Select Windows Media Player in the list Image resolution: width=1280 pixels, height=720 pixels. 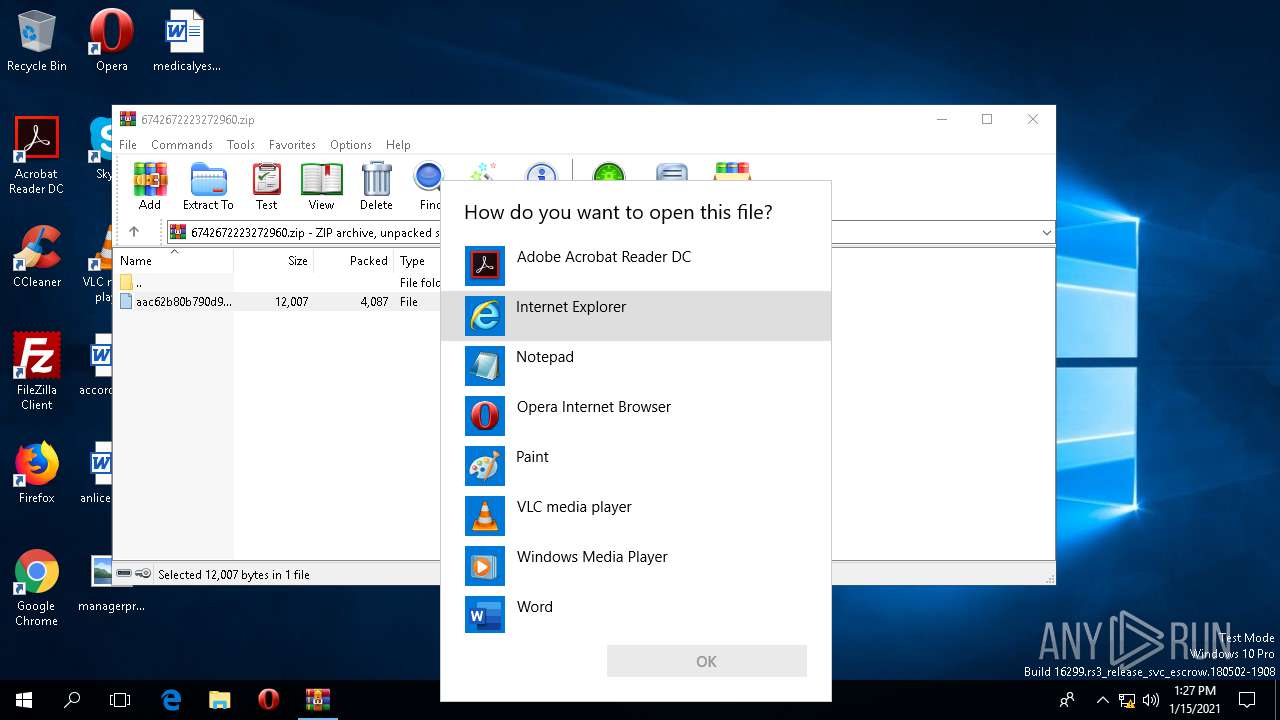[x=636, y=566]
